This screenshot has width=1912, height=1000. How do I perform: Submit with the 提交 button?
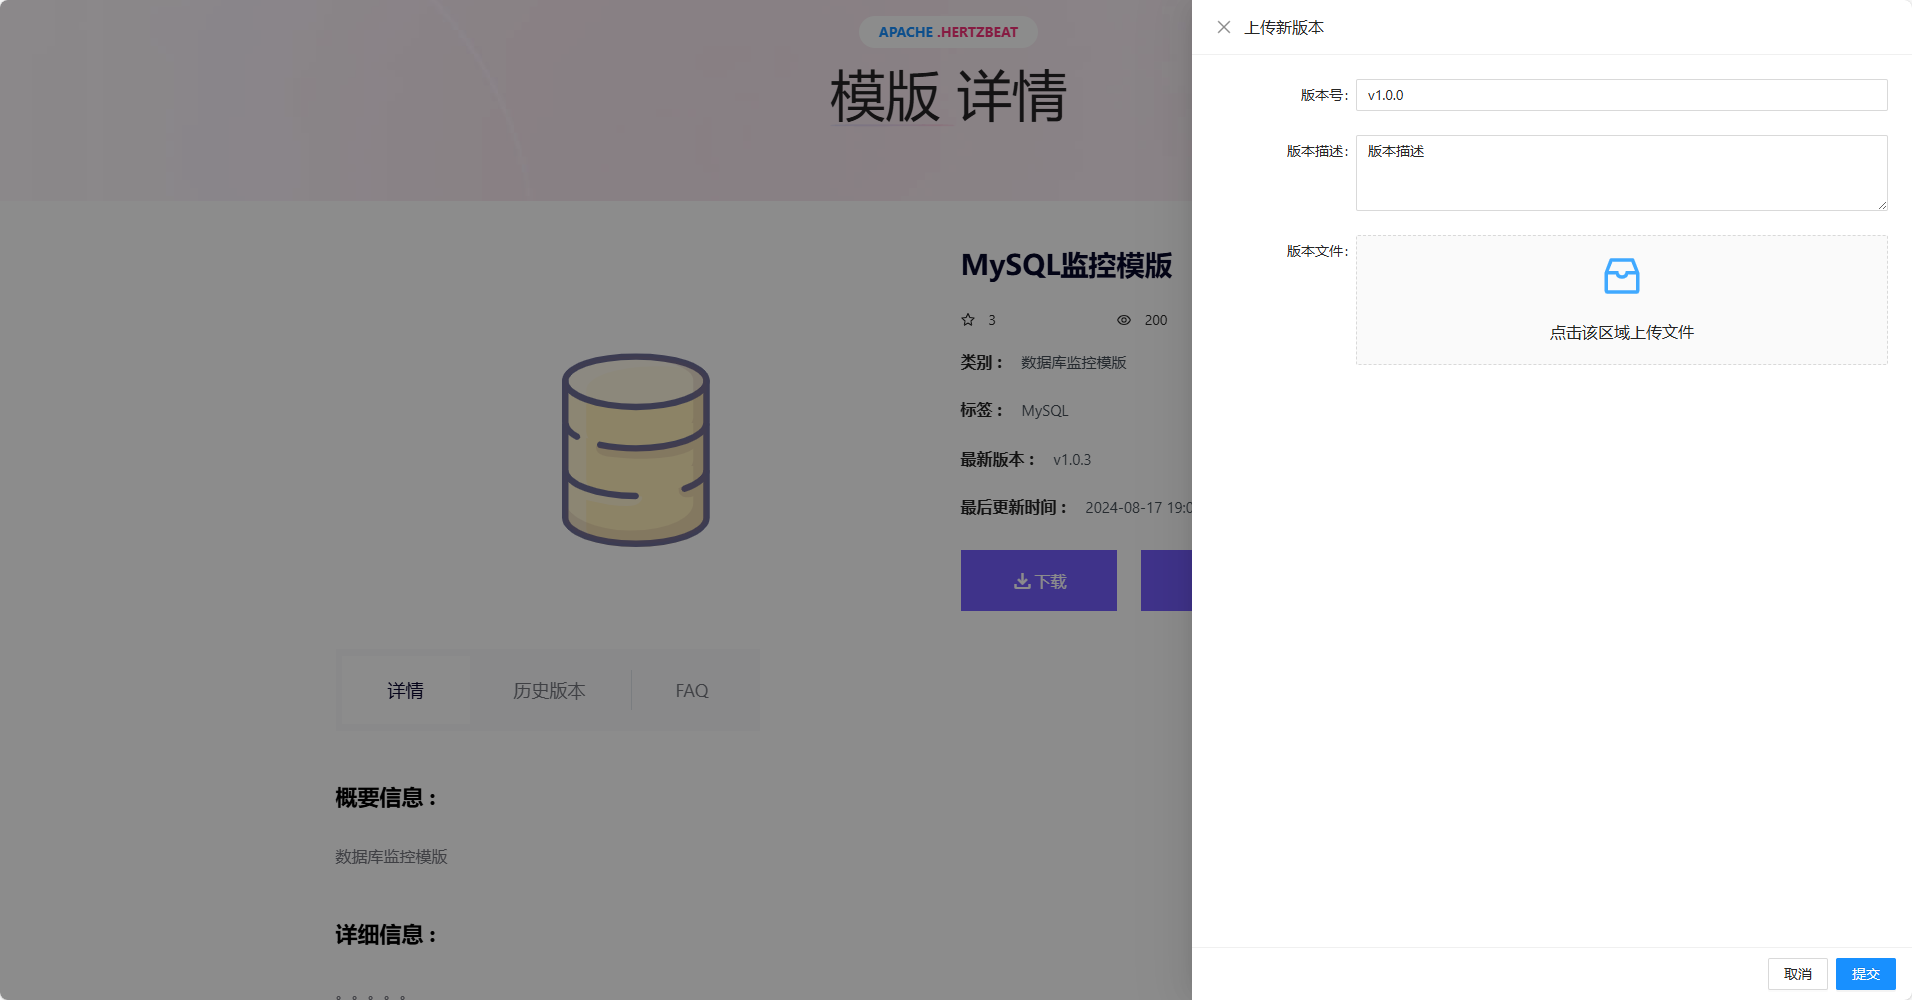(1865, 974)
